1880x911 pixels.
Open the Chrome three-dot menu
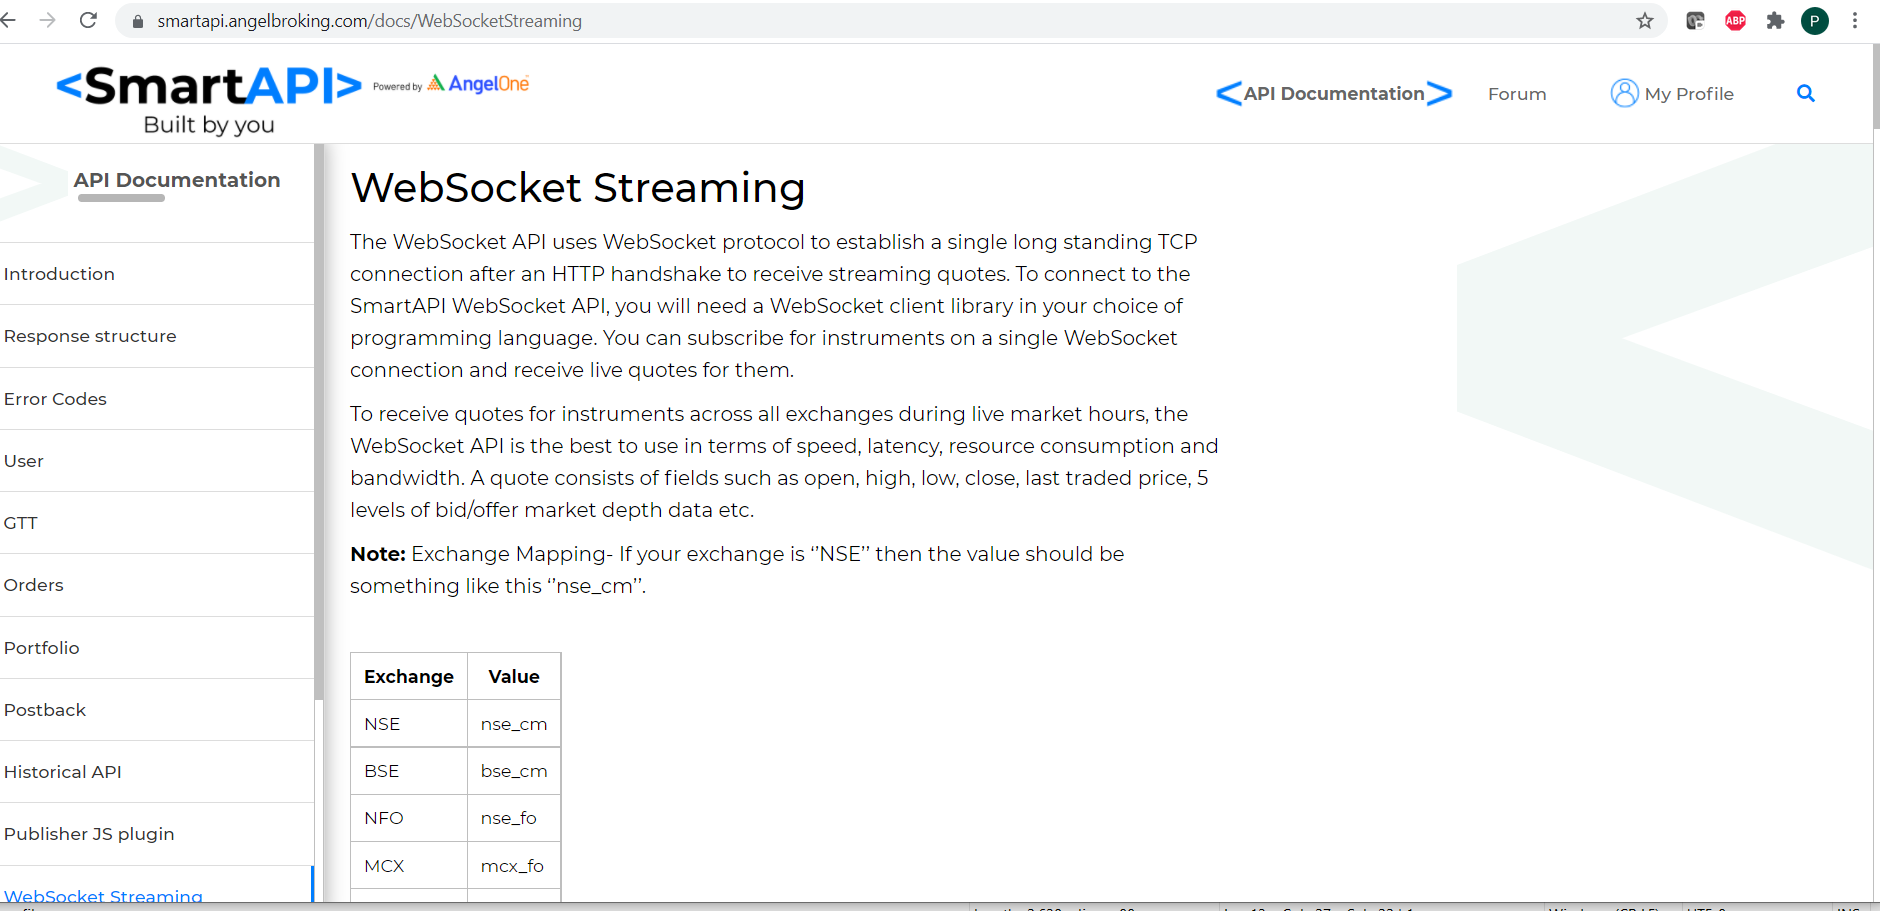point(1855,20)
